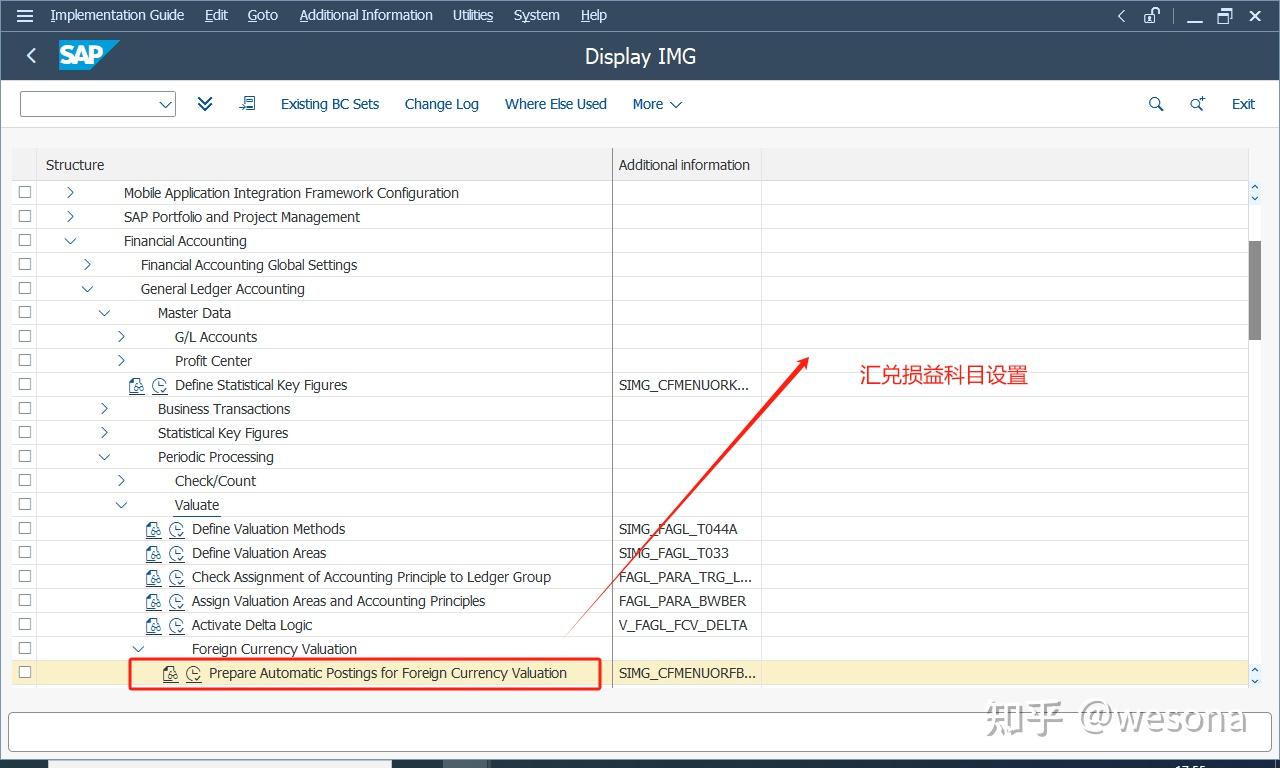The image size is (1280, 768).
Task: Click the Change Log button
Action: click(442, 104)
